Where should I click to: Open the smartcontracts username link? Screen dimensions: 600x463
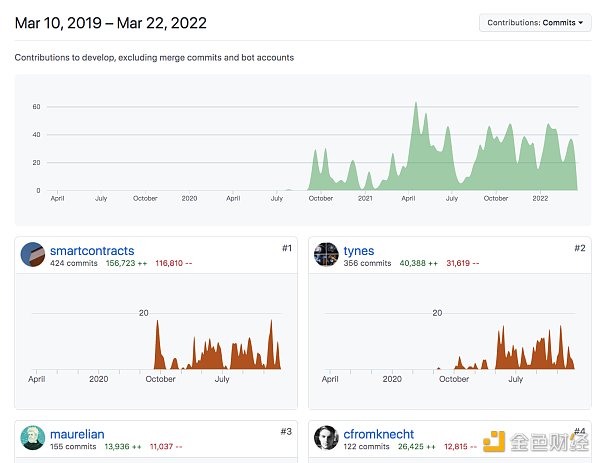pos(91,250)
